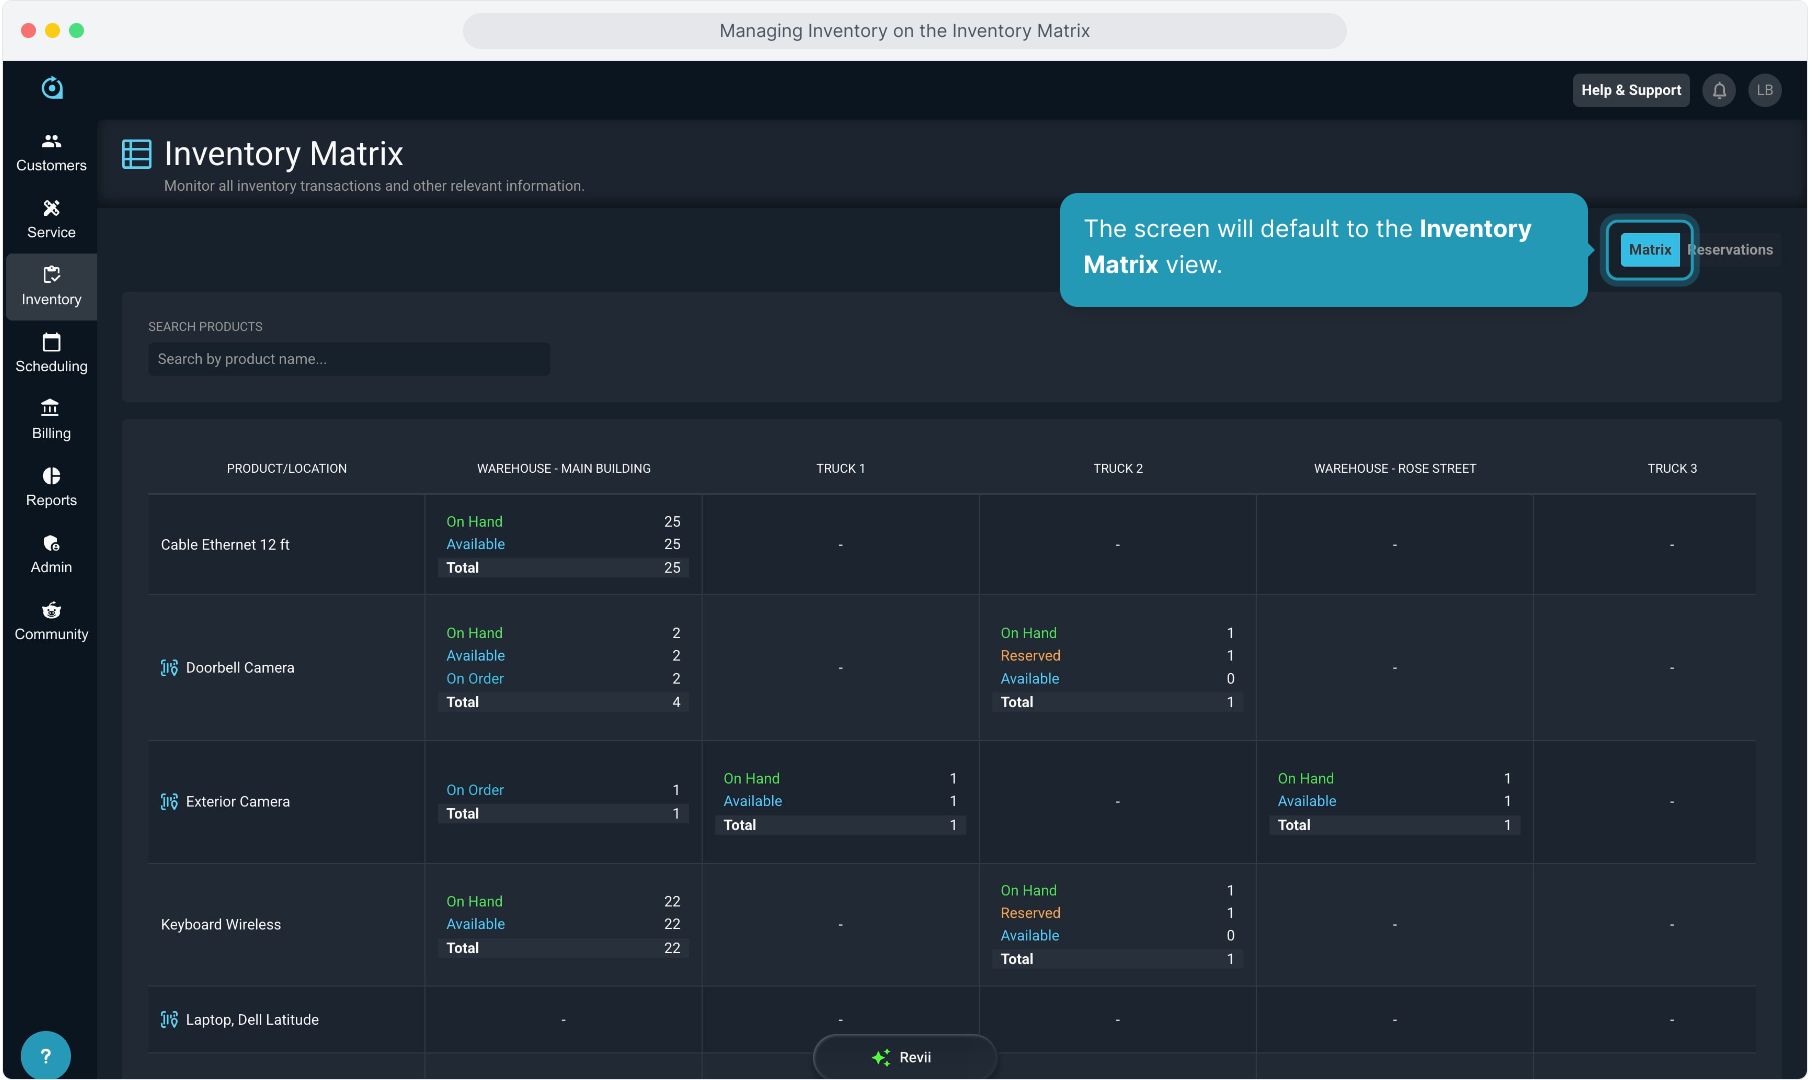Click the Help & Support button
This screenshot has width=1810, height=1080.
[1630, 90]
